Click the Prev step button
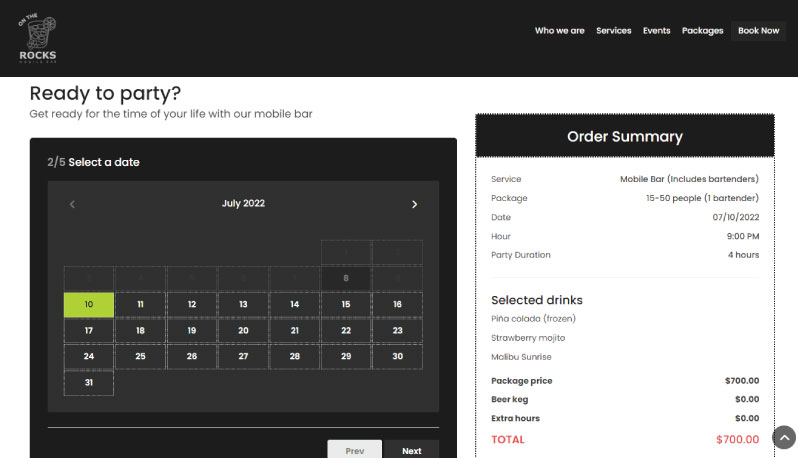The width and height of the screenshot is (798, 458). (x=354, y=450)
